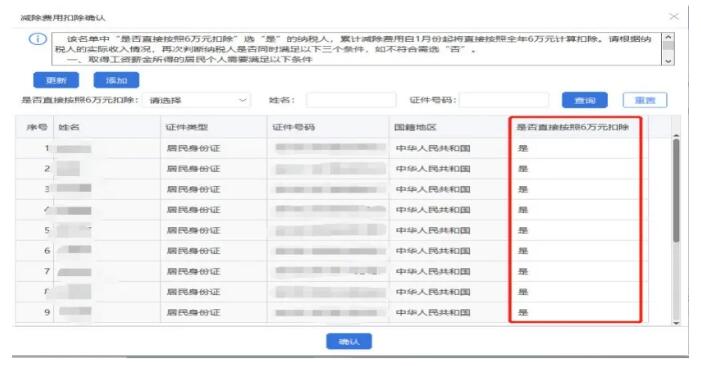
Task: Click the blurred ID number in row 5
Action: point(330,231)
